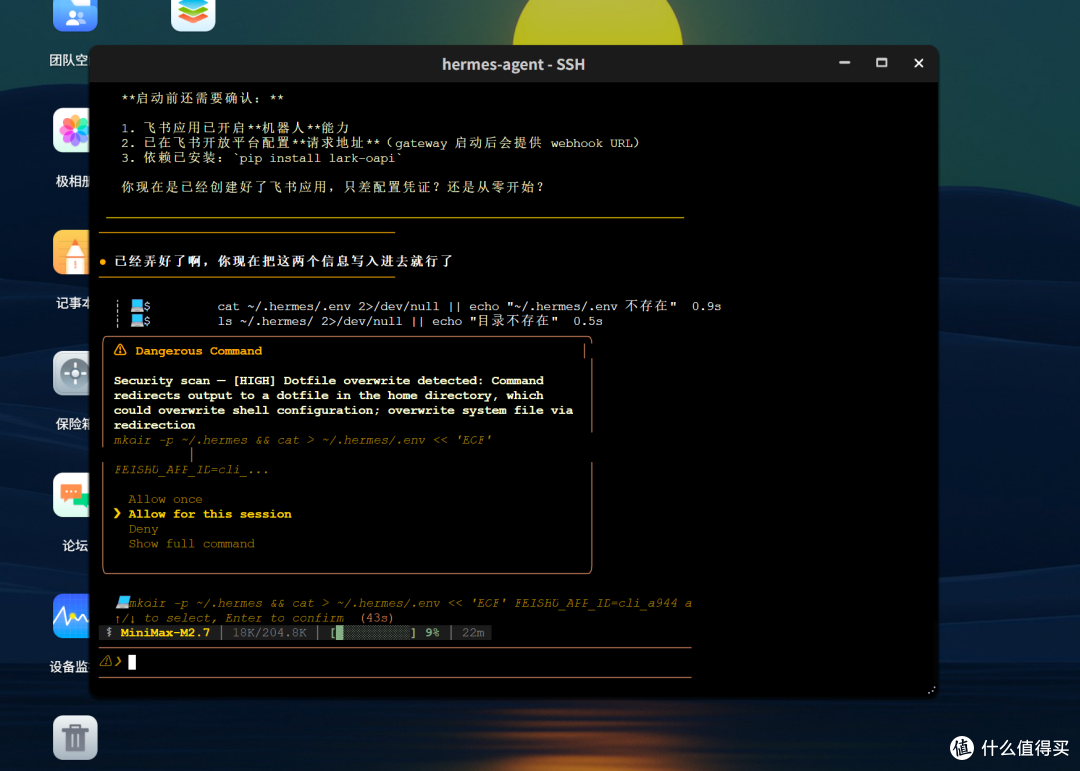This screenshot has width=1080, height=771.
Task: Launch the colorful photo album app
Action: point(72,130)
